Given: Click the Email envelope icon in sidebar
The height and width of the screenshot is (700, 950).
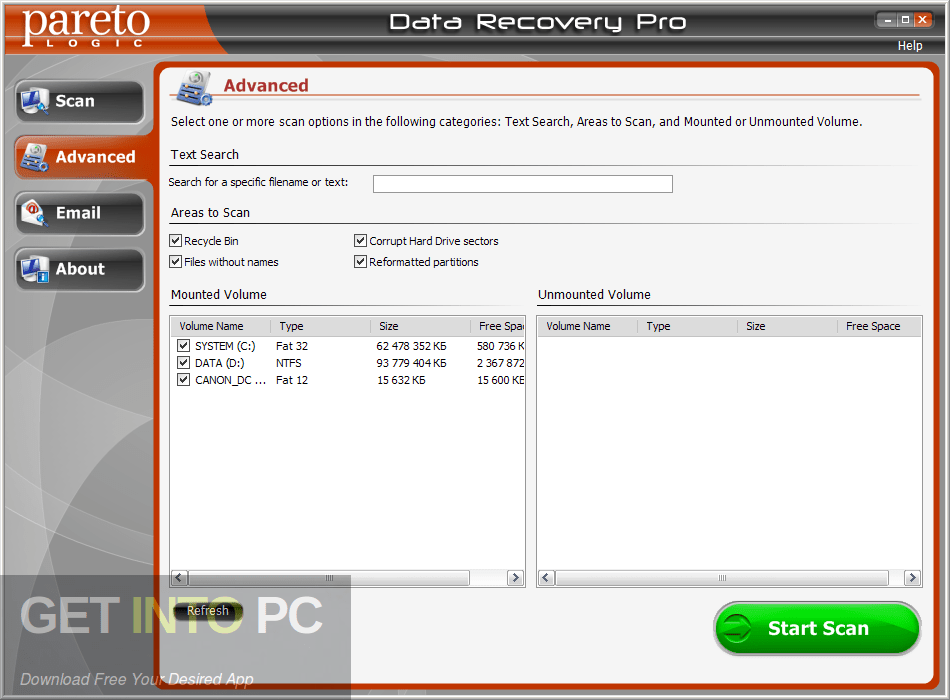Looking at the screenshot, I should click(34, 213).
